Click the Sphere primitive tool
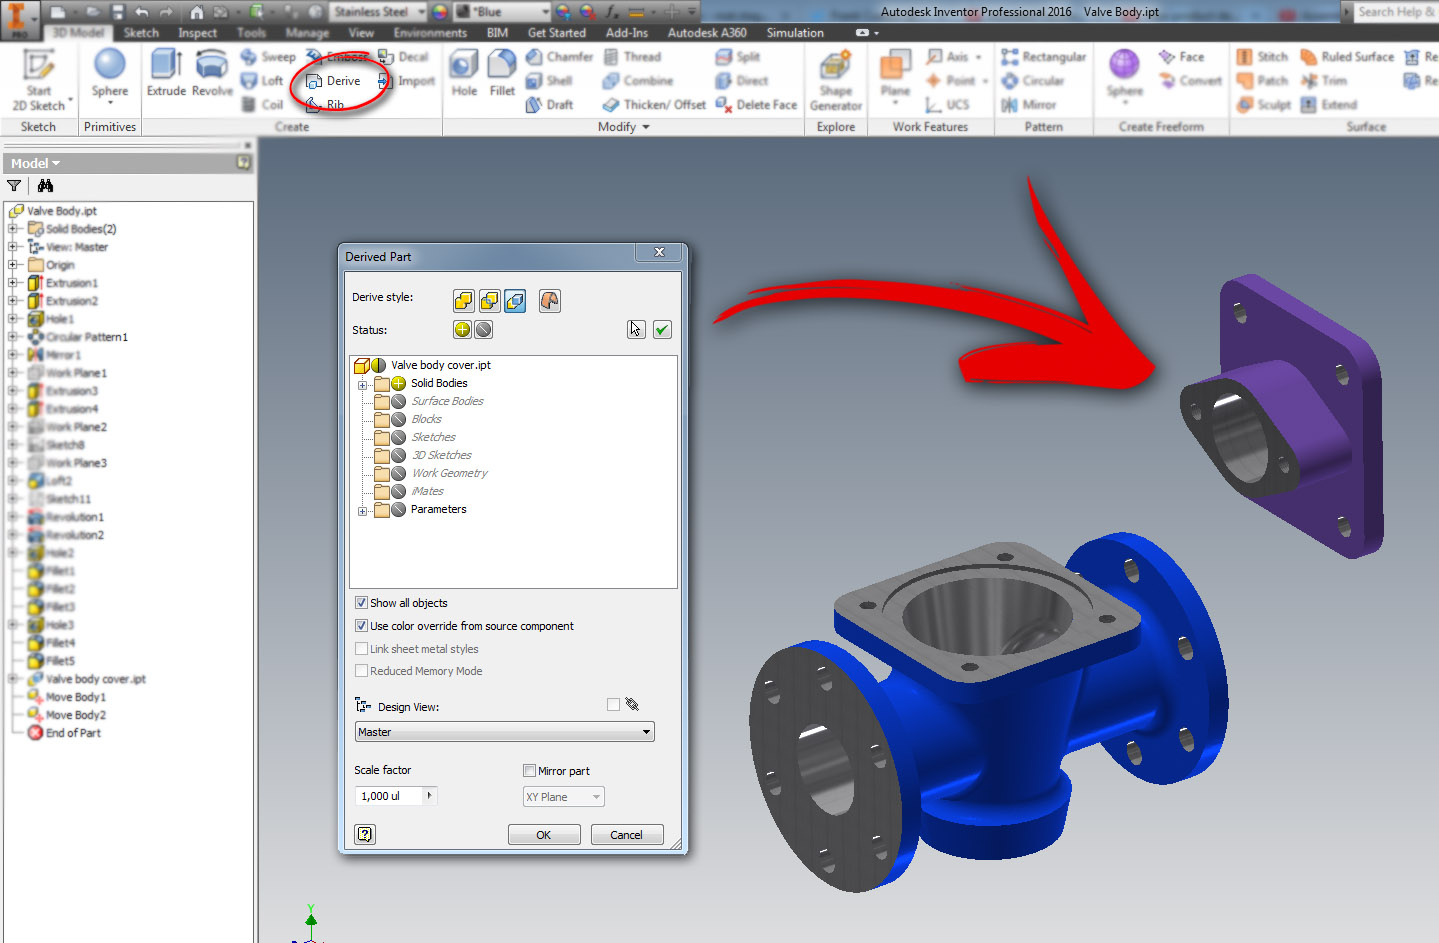The height and width of the screenshot is (943, 1439). click(x=110, y=70)
